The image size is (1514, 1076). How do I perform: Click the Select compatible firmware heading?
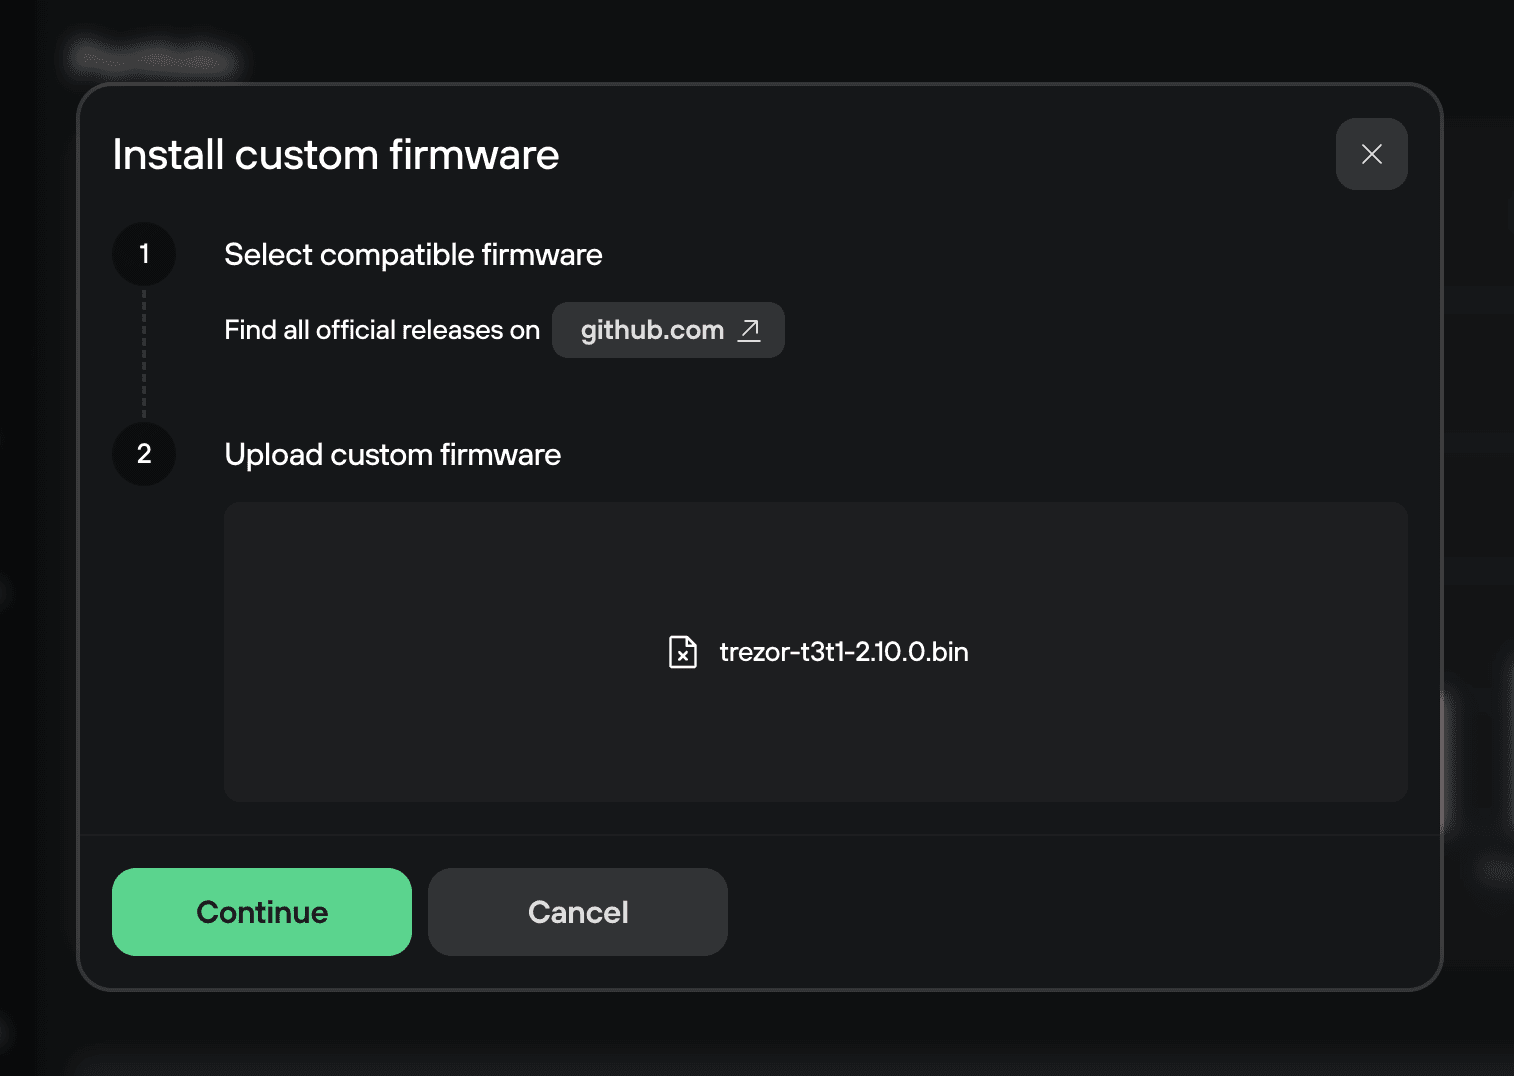coord(412,254)
